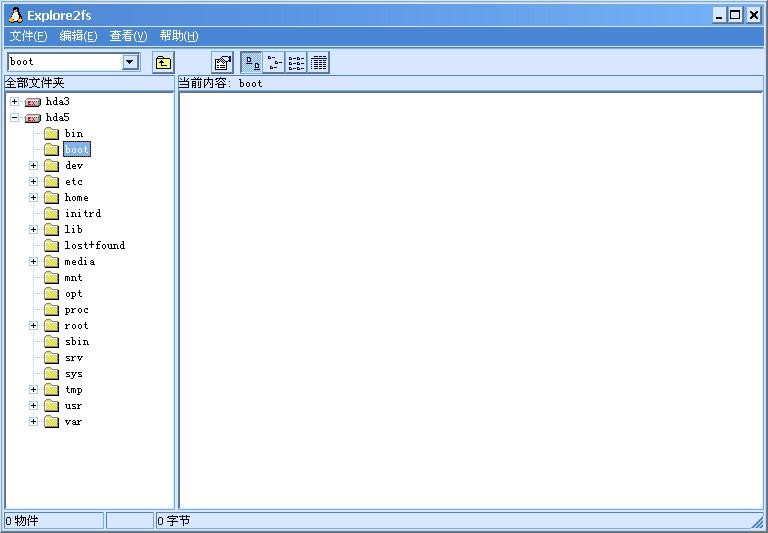Click the etc folder icon
The image size is (768, 533).
click(x=51, y=182)
